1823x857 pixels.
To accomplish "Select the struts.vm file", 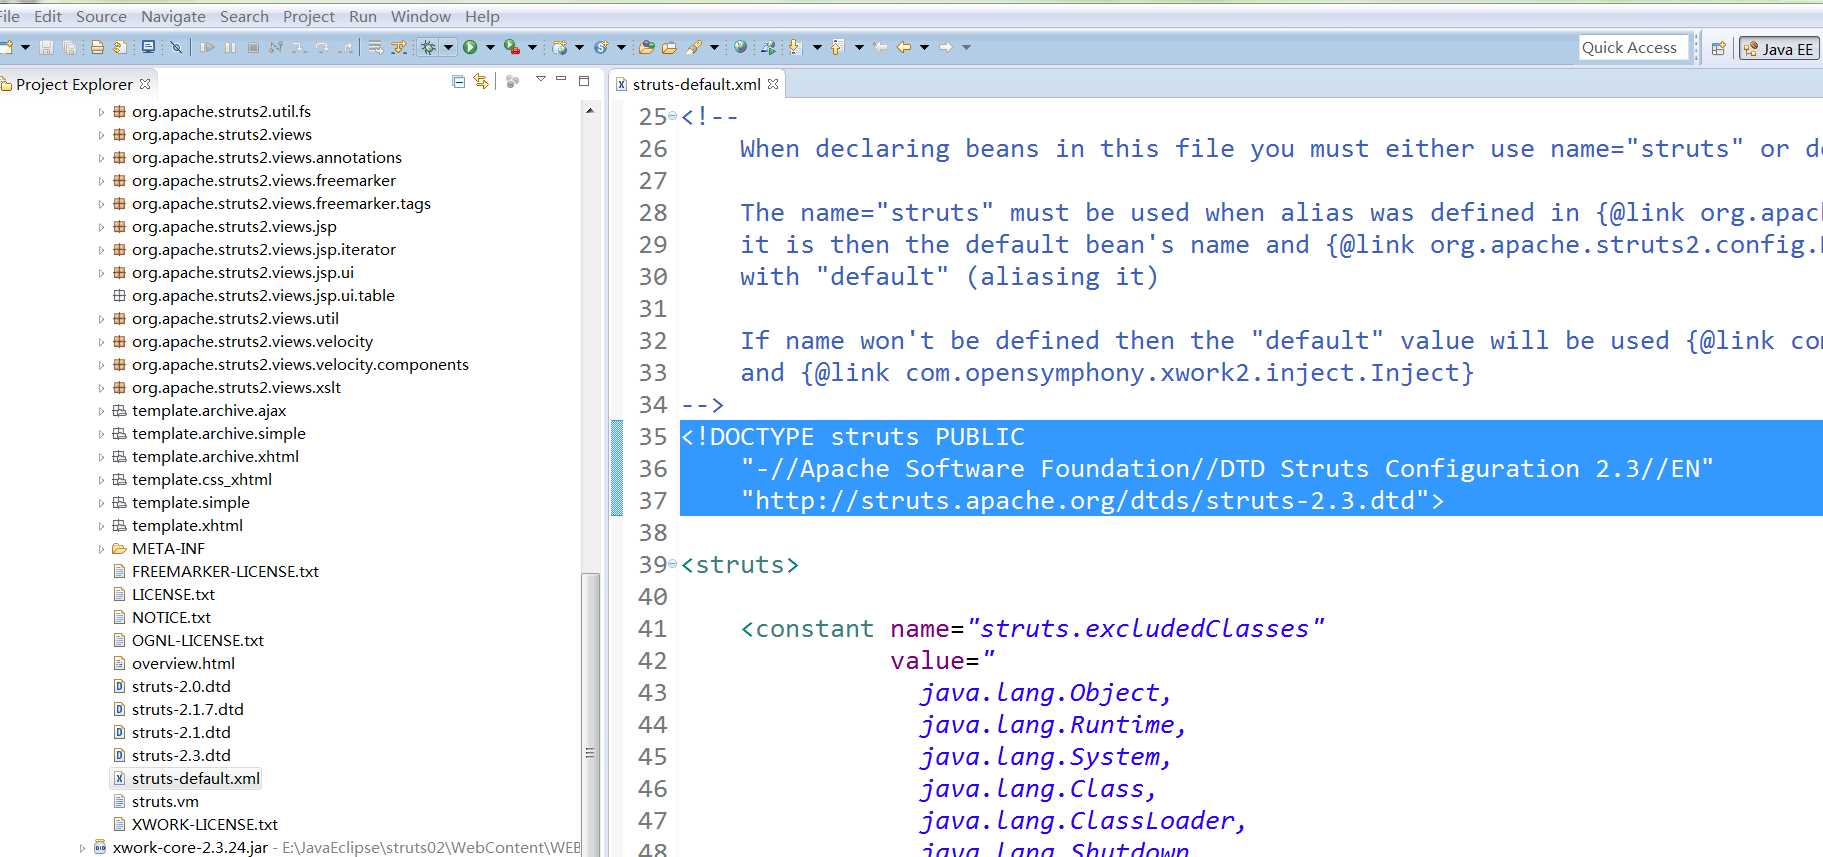I will pyautogui.click(x=165, y=801).
